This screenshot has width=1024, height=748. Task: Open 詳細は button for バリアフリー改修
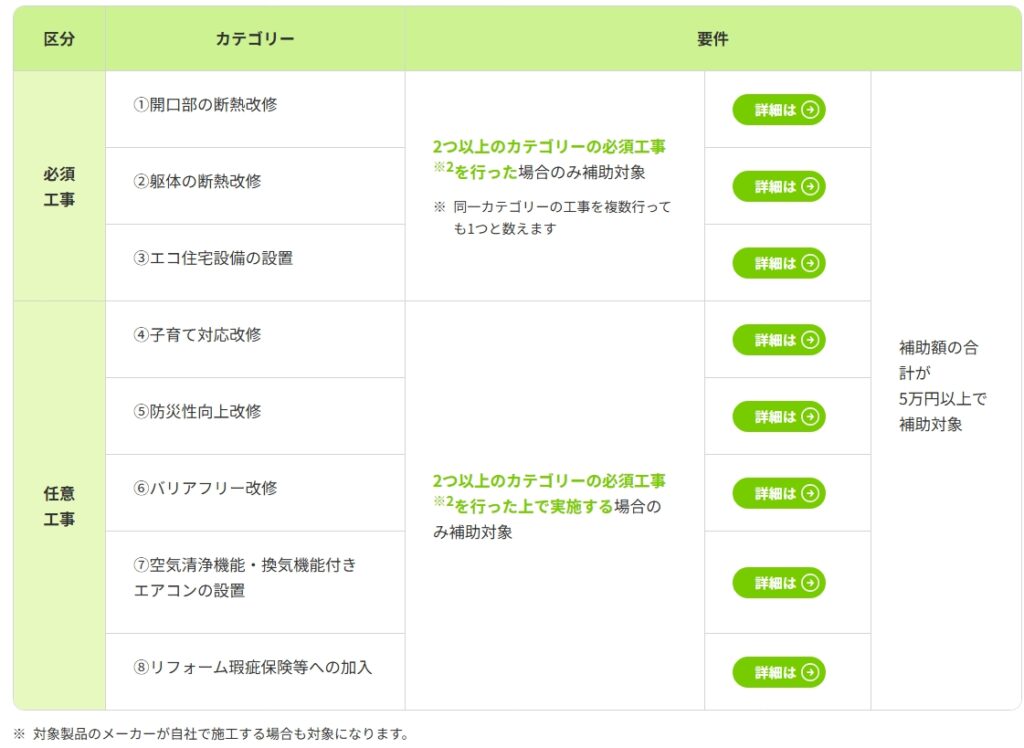778,493
